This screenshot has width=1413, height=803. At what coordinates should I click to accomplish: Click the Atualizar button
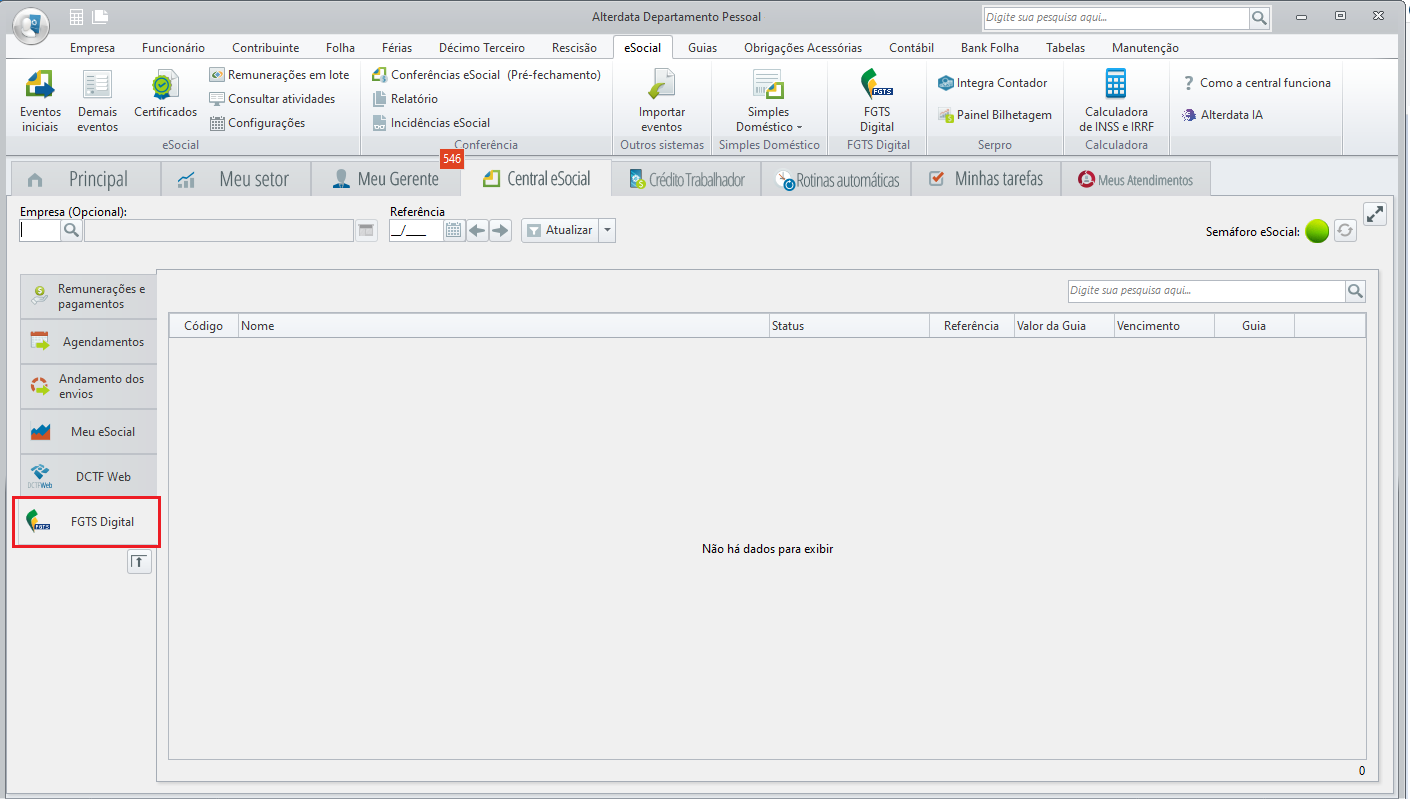tap(560, 230)
